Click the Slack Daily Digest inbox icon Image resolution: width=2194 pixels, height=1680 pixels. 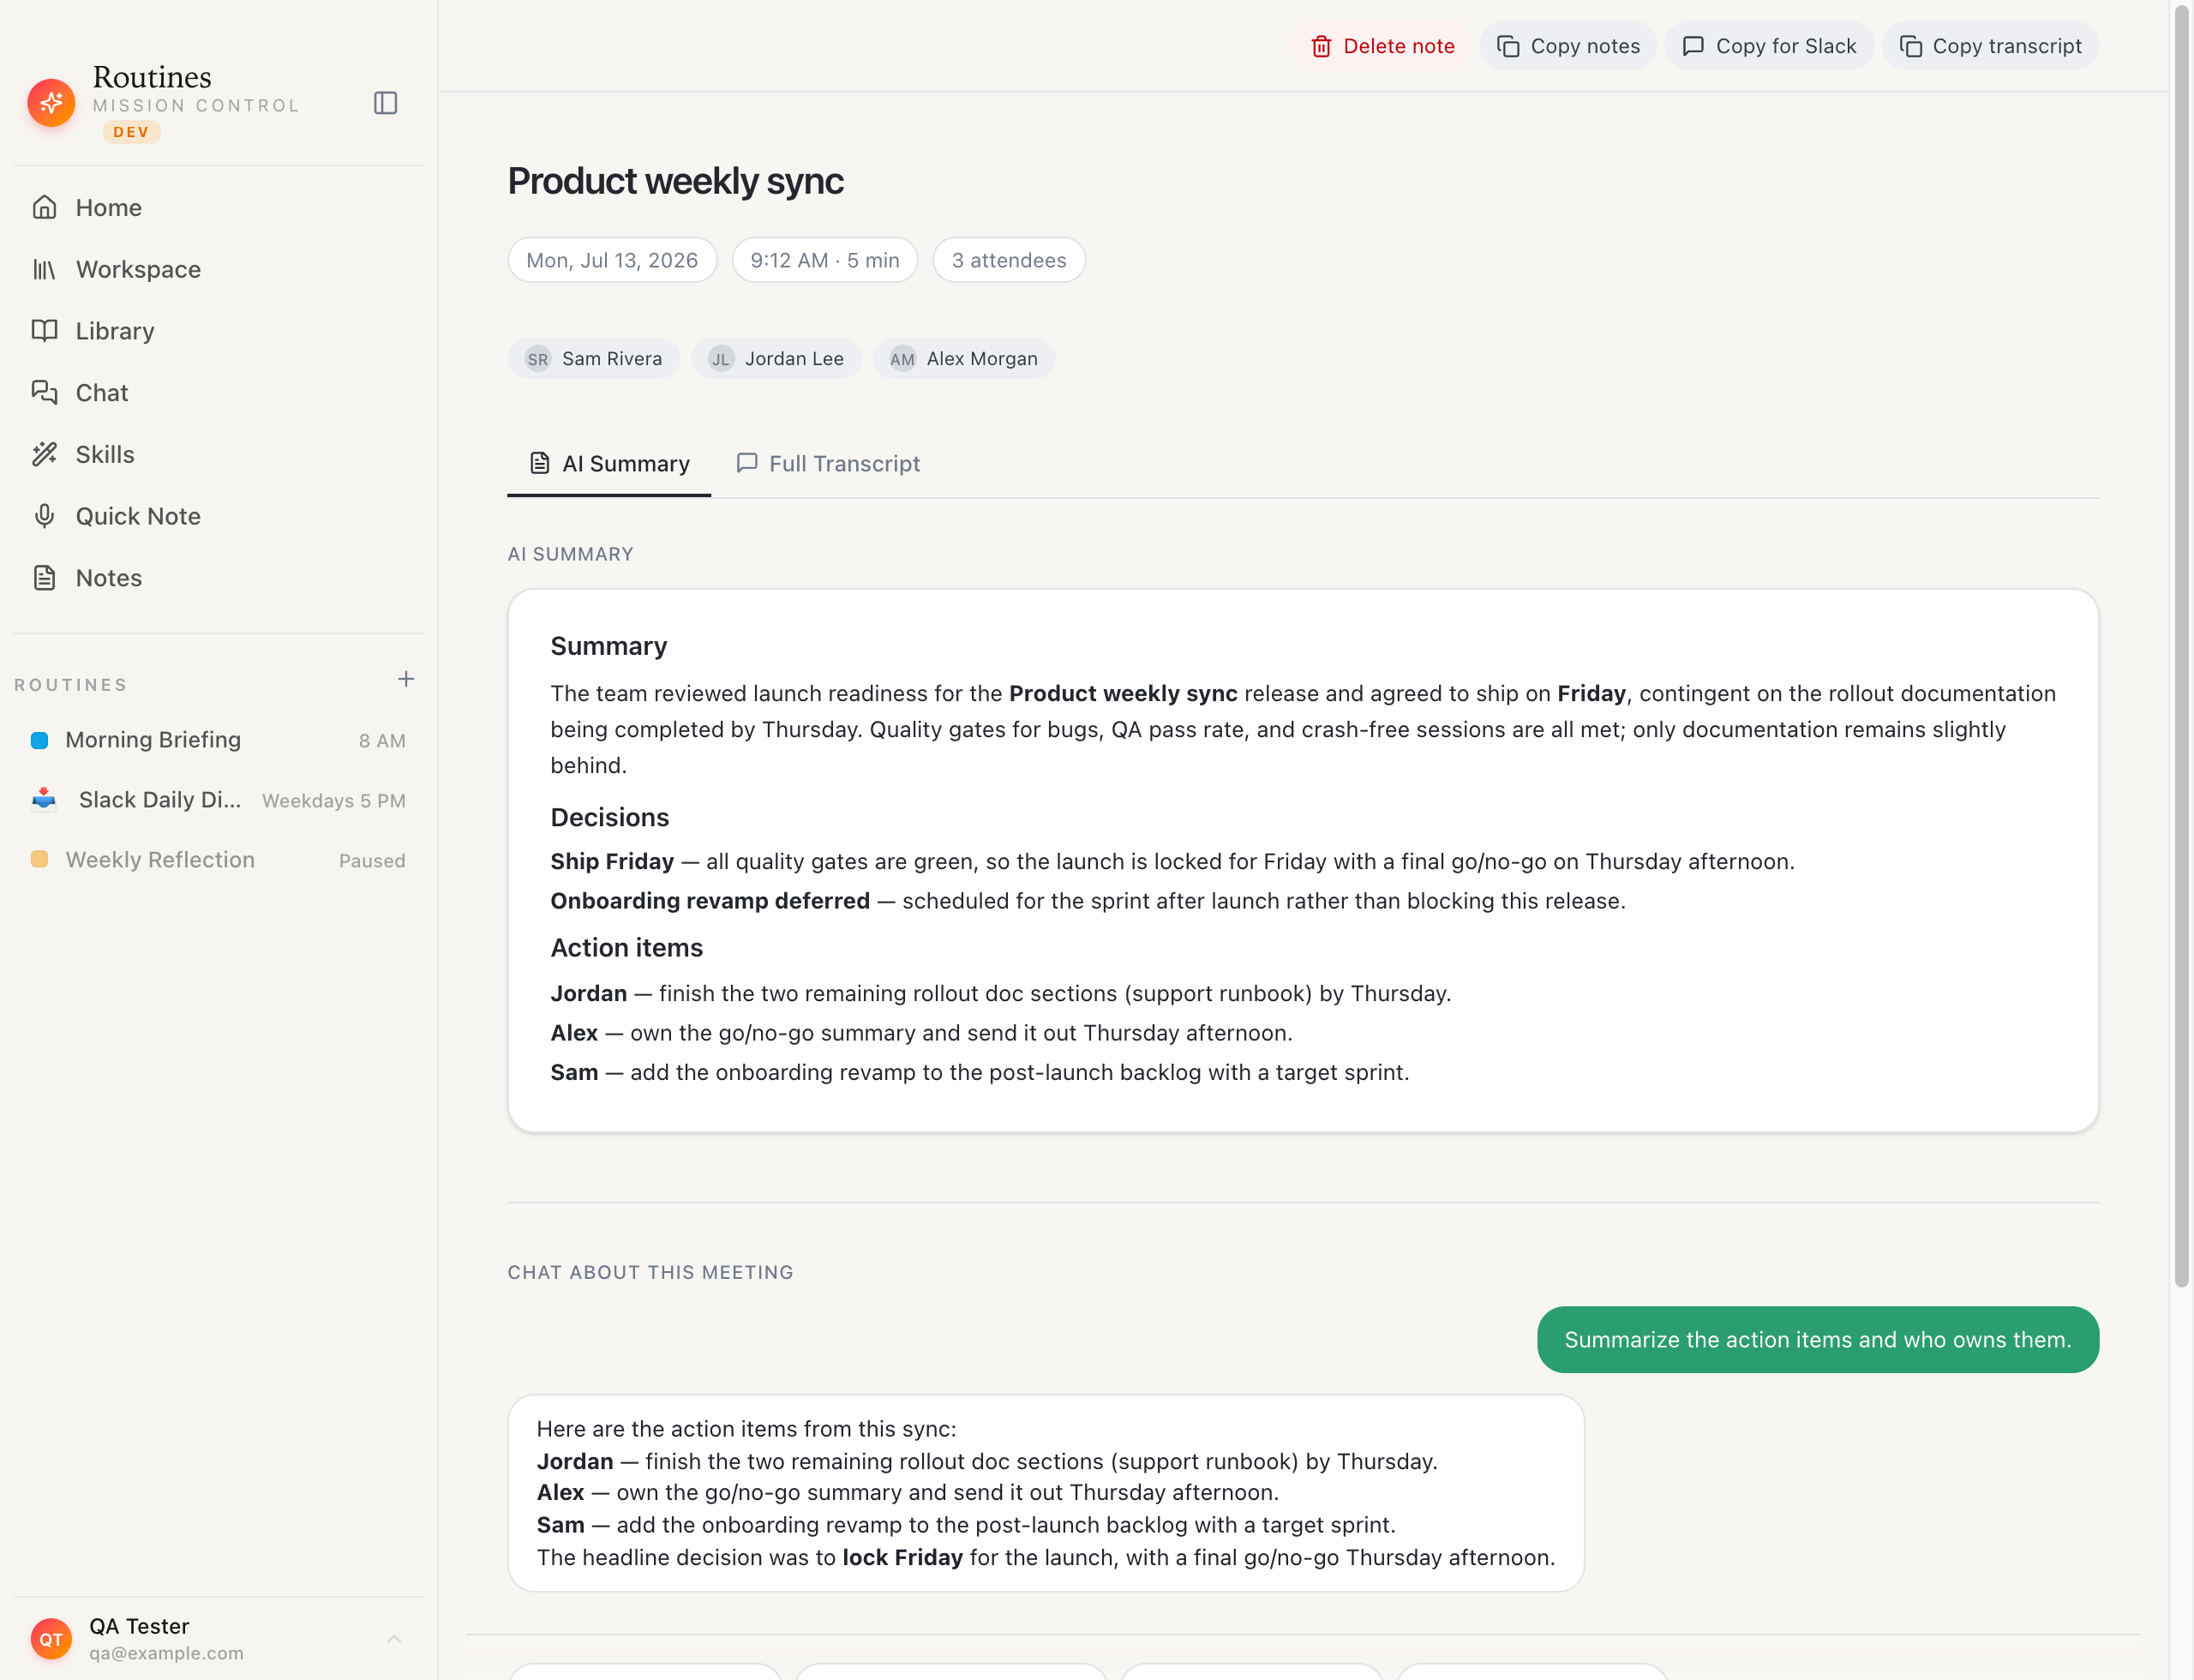[44, 799]
